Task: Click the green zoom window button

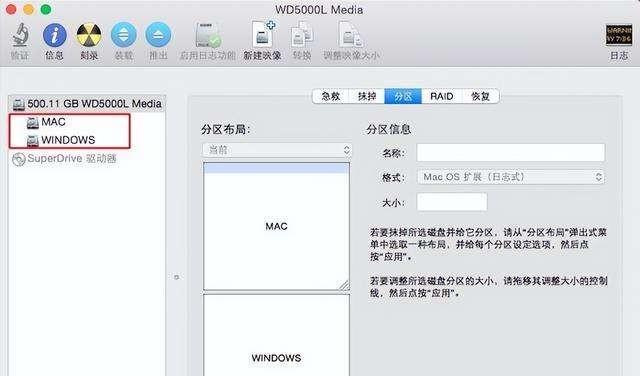Action: 46,9
